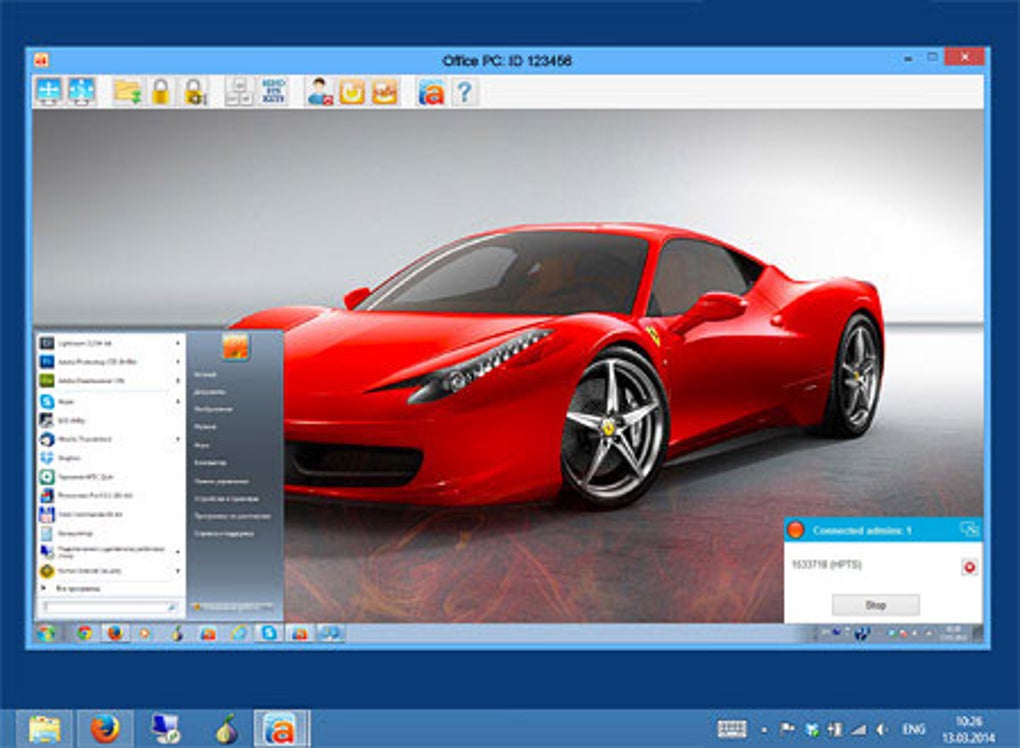This screenshot has height=748, width=1020.
Task: Click the orange icon left of Ammyy logo
Action: click(x=385, y=92)
